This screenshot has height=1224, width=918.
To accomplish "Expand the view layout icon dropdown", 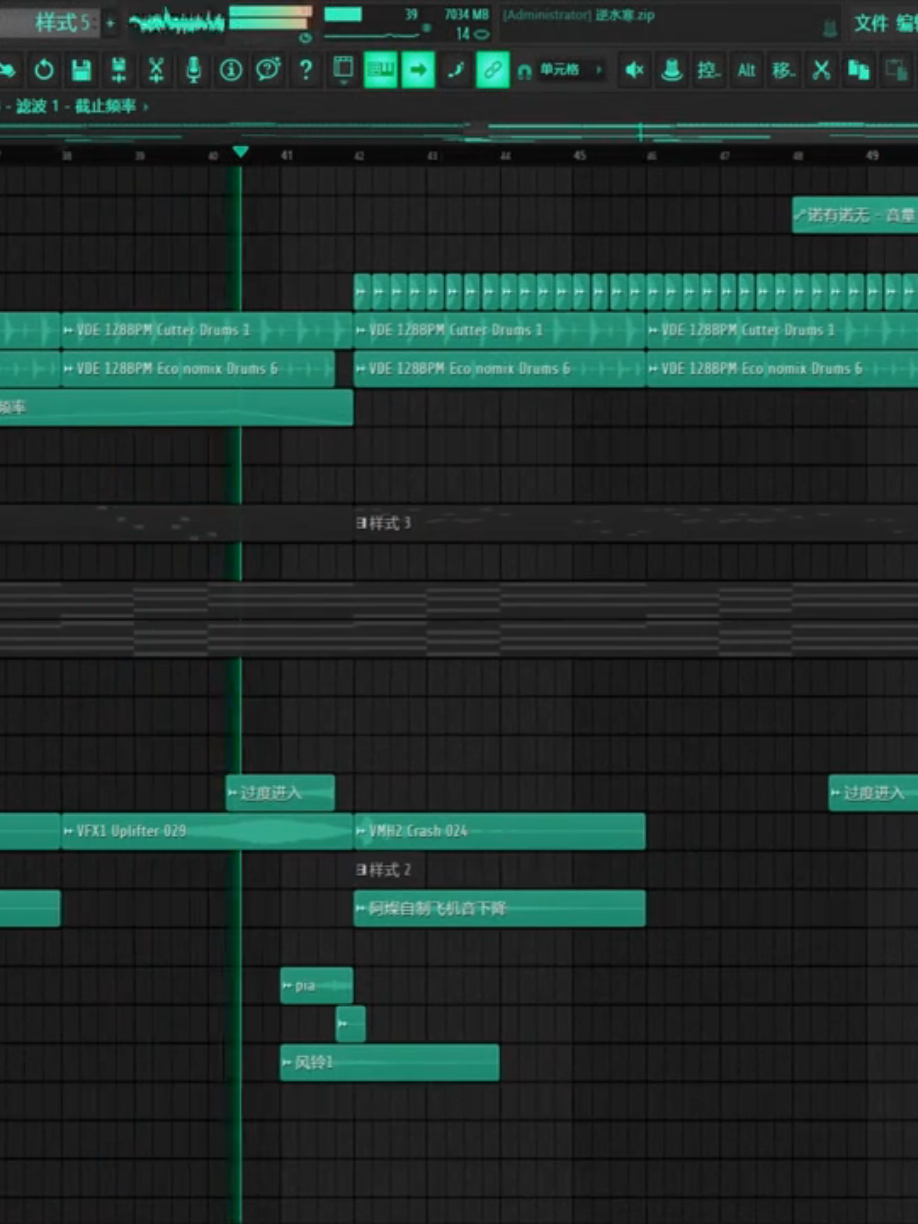I will click(x=343, y=70).
